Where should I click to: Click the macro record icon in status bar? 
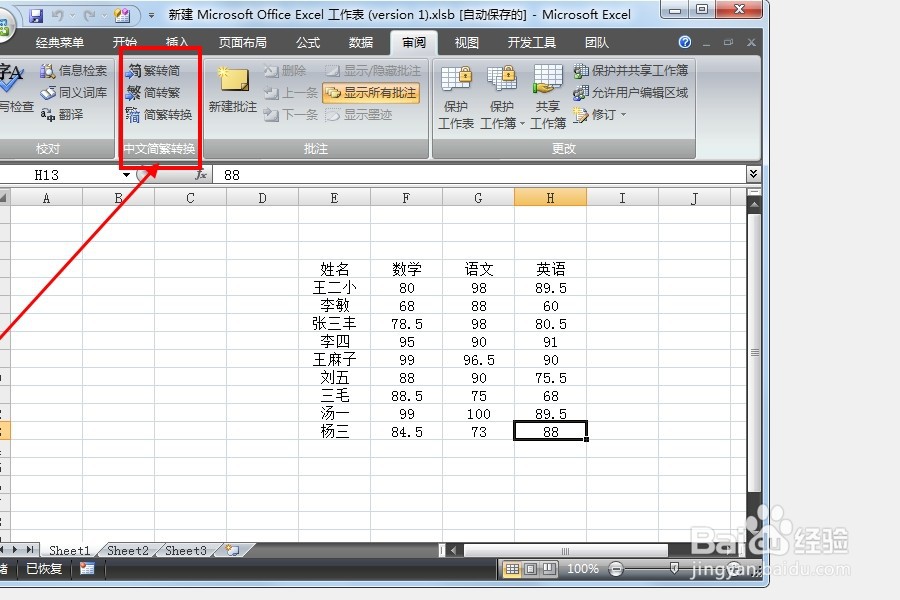87,568
